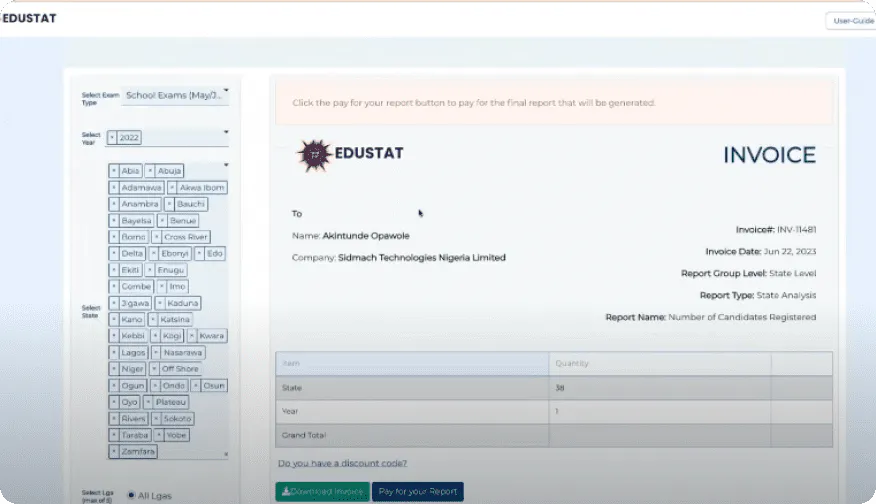Click Number of Candidates Registered text
The width and height of the screenshot is (876, 504).
point(742,317)
